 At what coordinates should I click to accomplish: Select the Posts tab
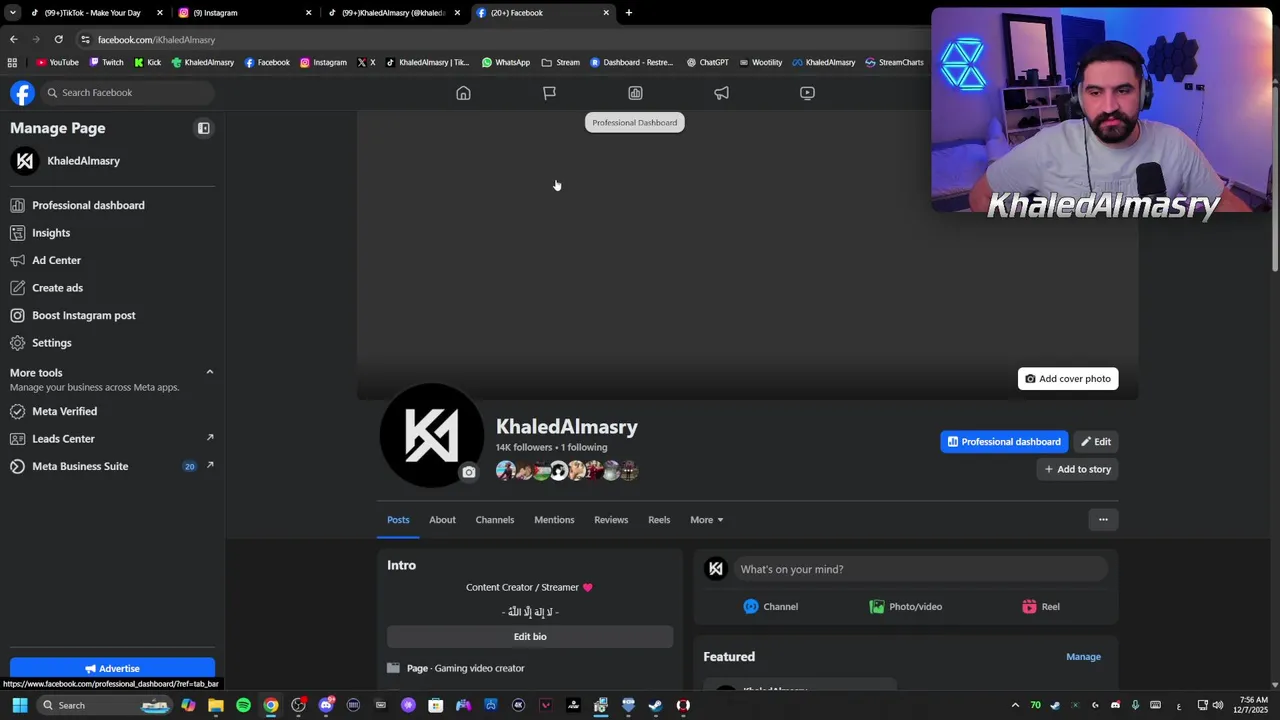398,520
